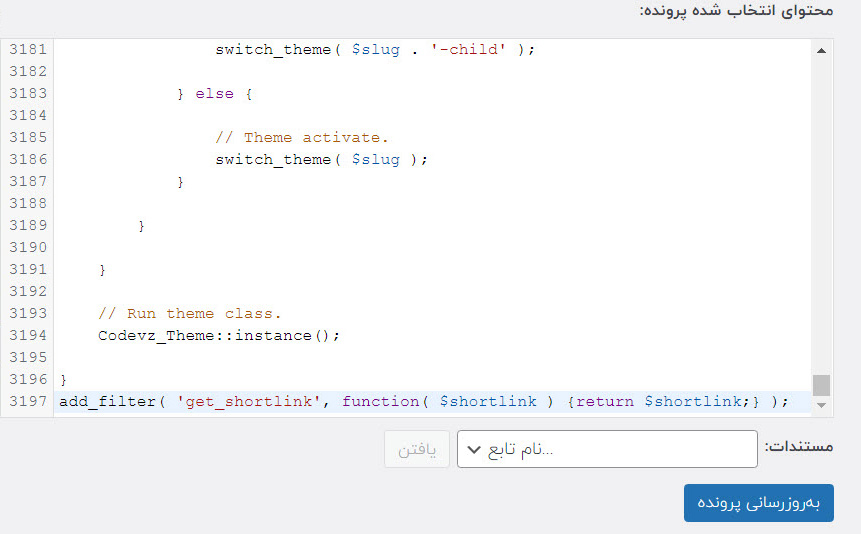Click the selected file content heading
Screen dimensions: 861x534
pos(736,10)
